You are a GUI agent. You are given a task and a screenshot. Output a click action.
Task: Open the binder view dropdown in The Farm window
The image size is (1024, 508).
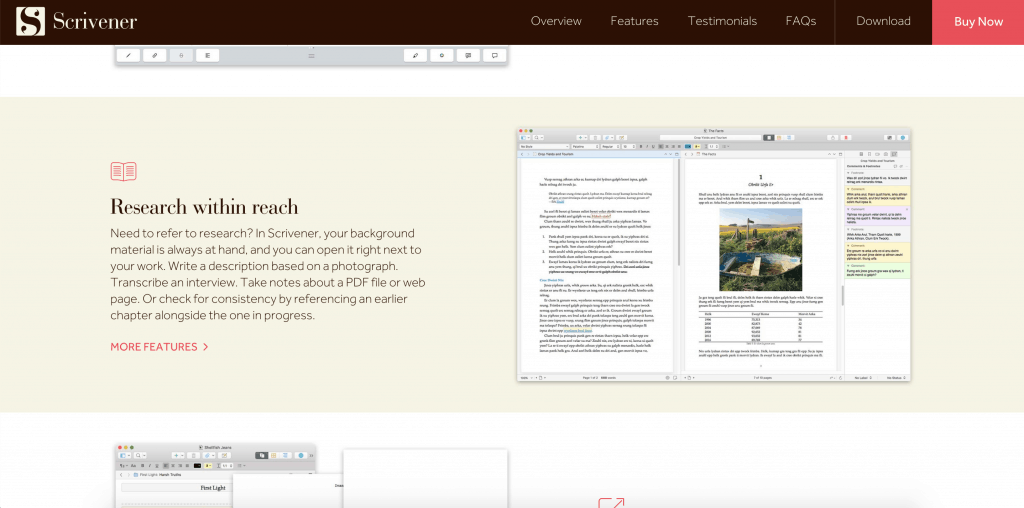[x=524, y=138]
